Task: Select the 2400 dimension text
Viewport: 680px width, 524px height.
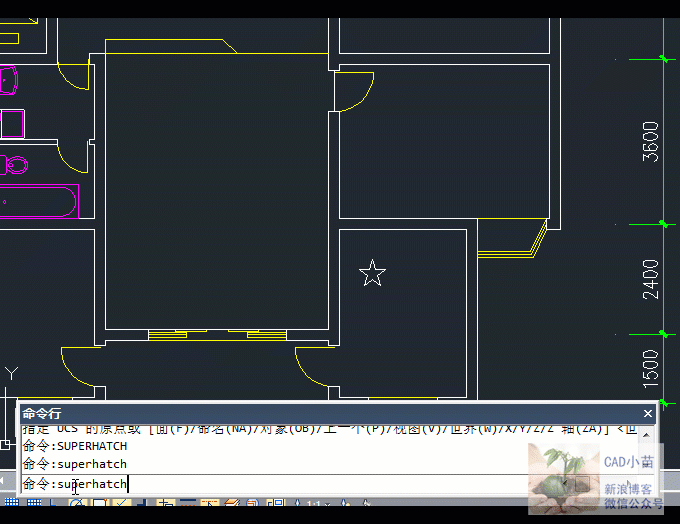Action: pyautogui.click(x=651, y=278)
